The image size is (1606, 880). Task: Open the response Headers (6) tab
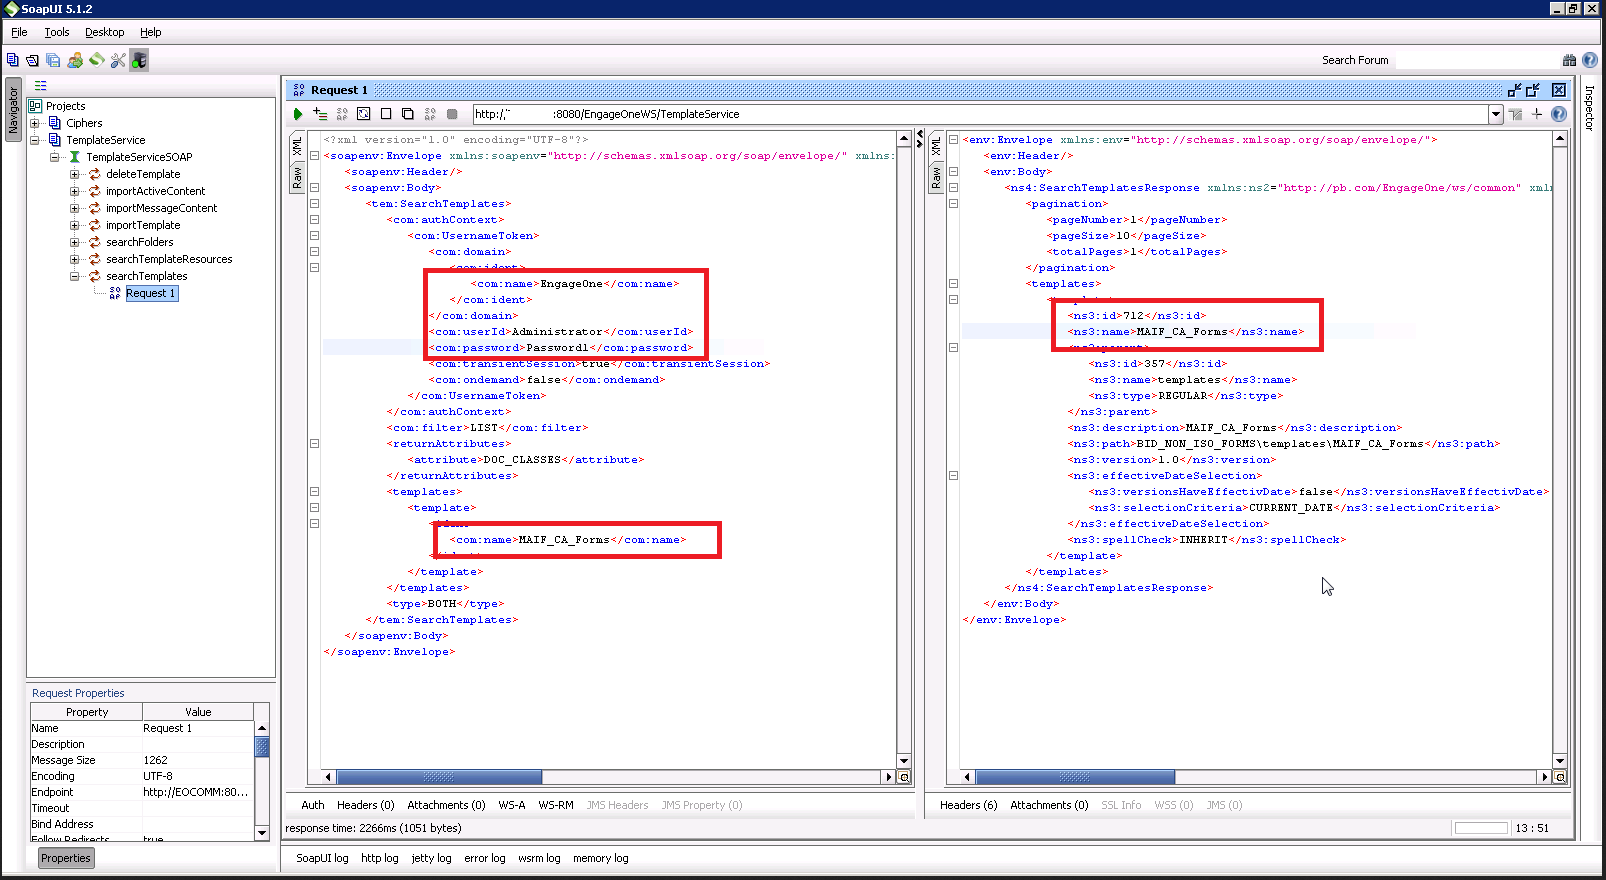click(968, 805)
